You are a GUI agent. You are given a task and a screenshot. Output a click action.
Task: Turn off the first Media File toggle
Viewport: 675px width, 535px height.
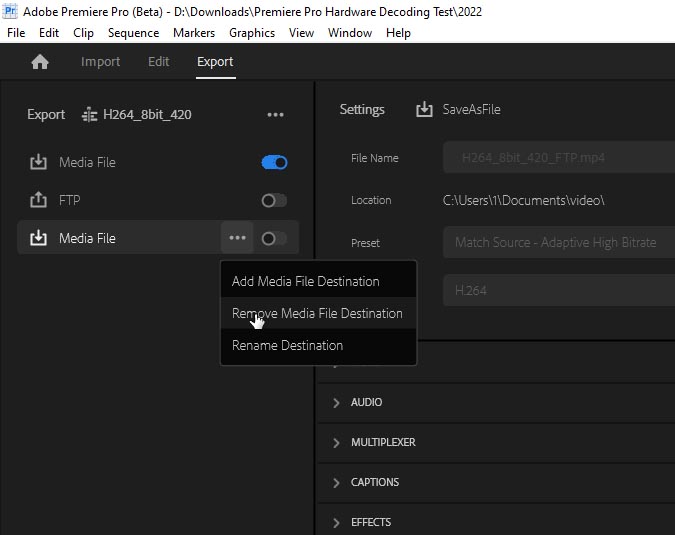click(x=274, y=163)
